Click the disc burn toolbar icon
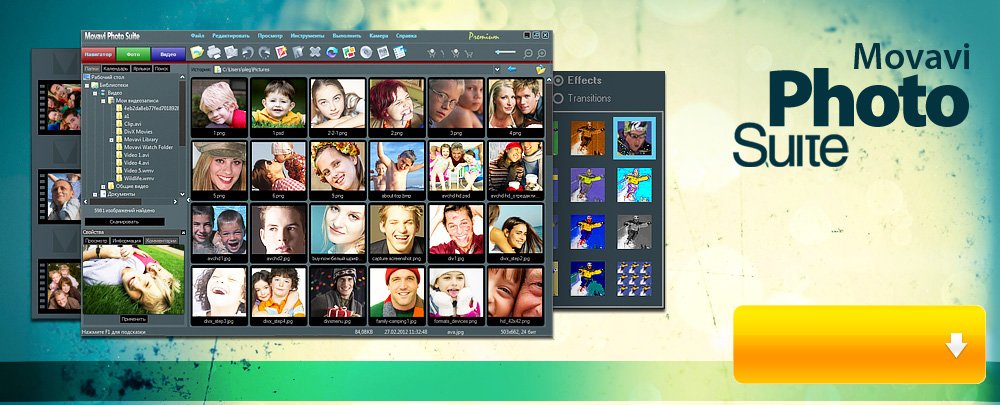Screen dimensions: 1000x405 [x=366, y=52]
